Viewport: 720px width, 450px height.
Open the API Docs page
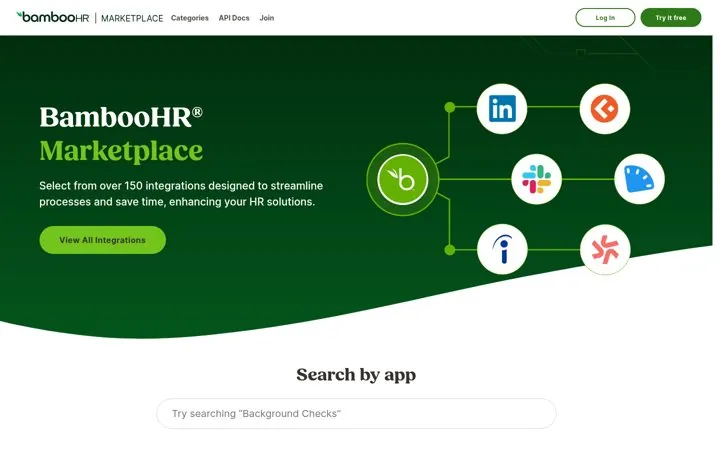click(234, 18)
